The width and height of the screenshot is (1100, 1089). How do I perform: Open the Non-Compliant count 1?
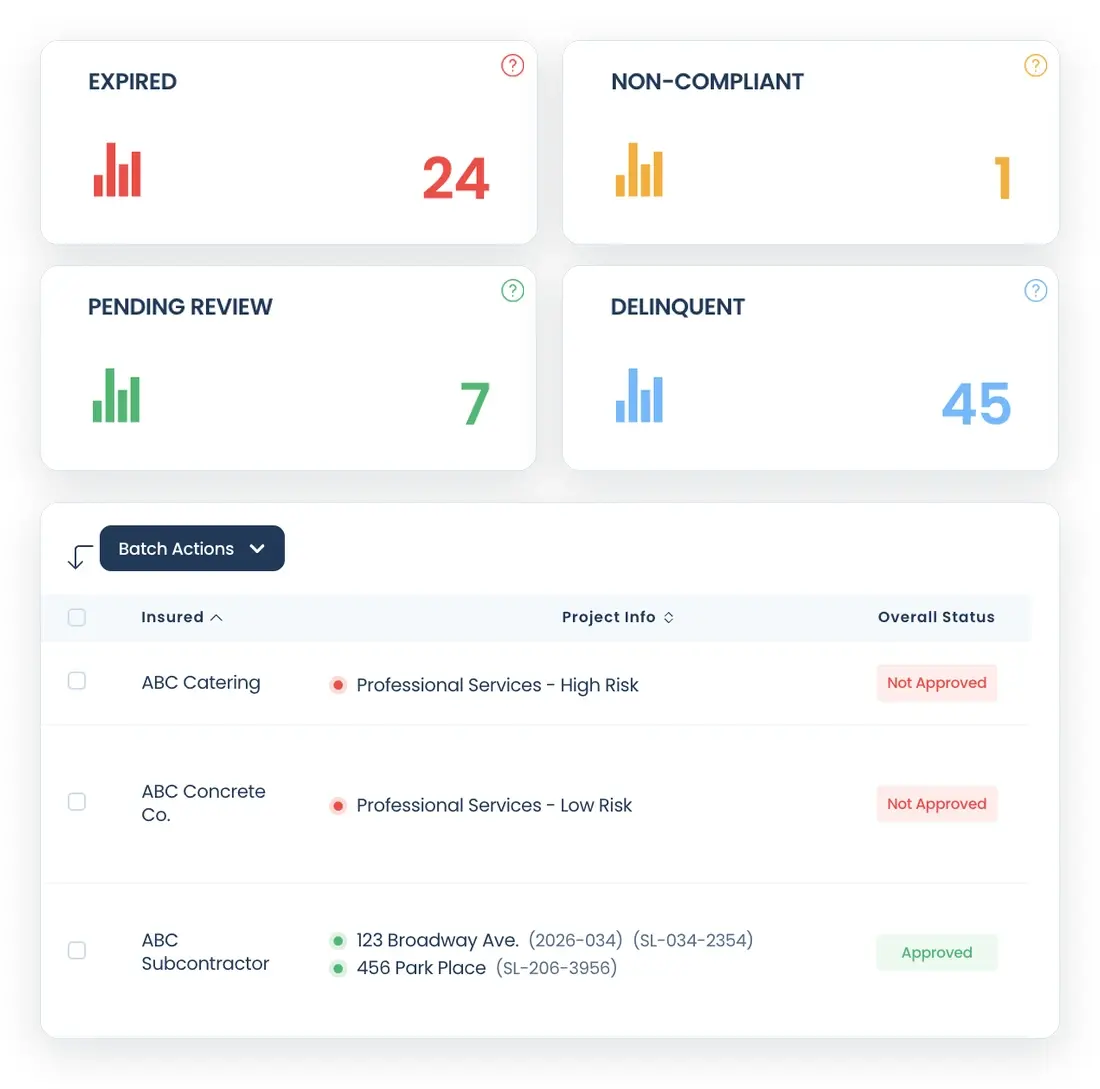pos(1002,178)
